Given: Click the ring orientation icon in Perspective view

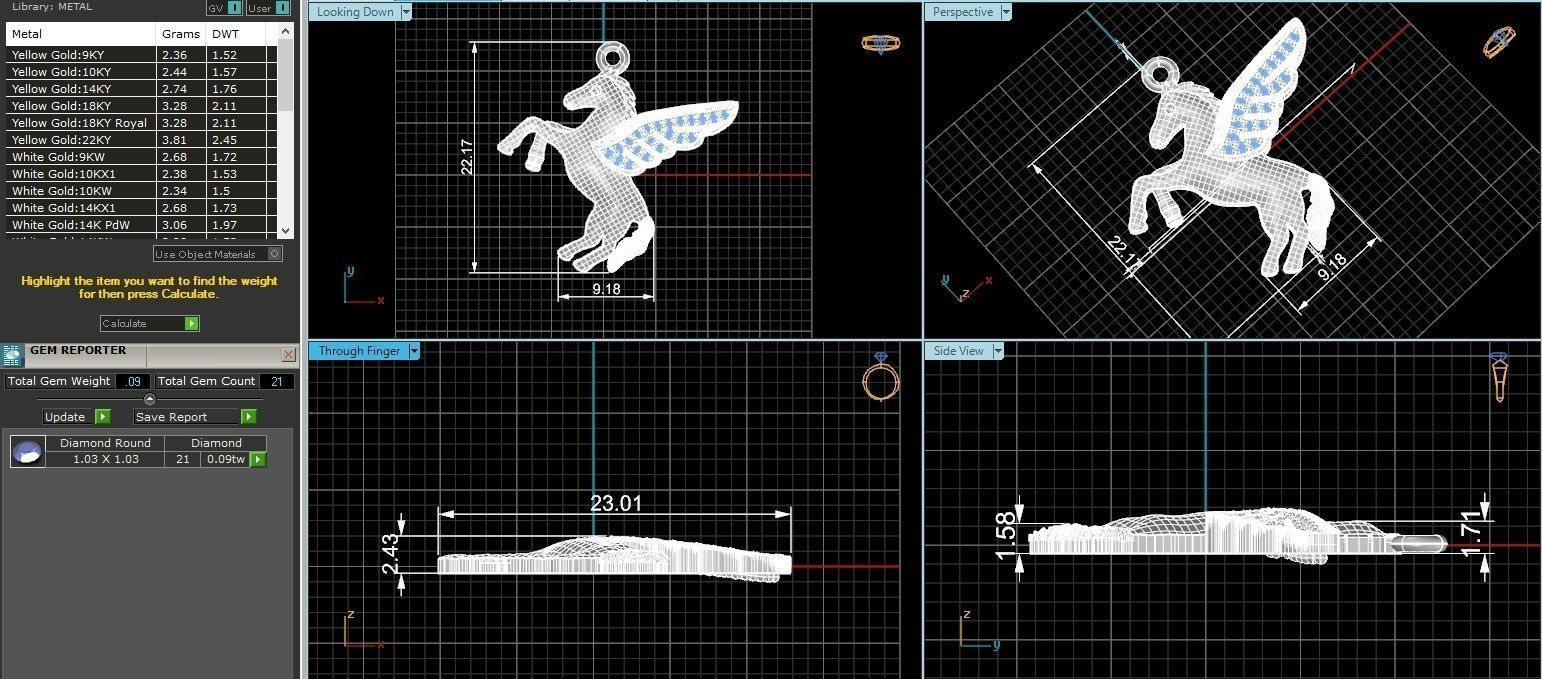Looking at the screenshot, I should pos(1499,43).
